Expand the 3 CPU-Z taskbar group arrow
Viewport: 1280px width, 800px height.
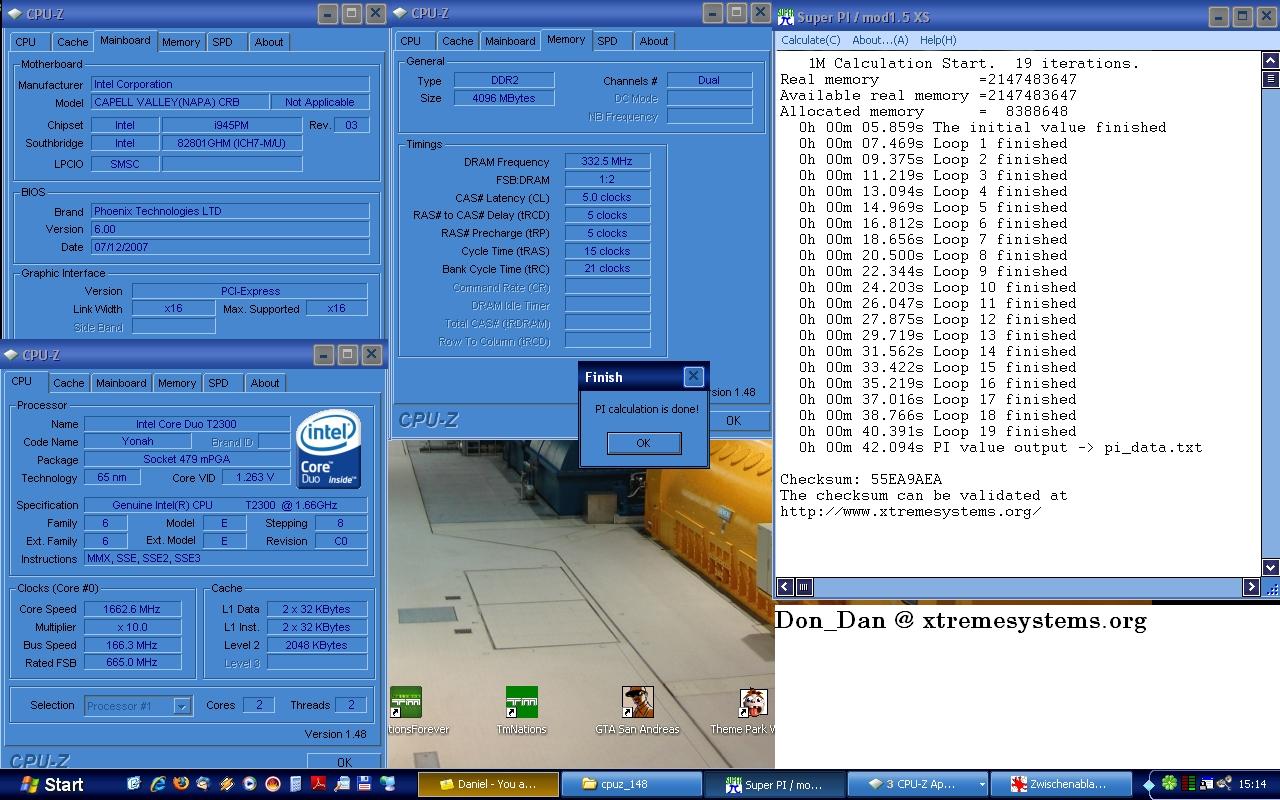(x=982, y=785)
